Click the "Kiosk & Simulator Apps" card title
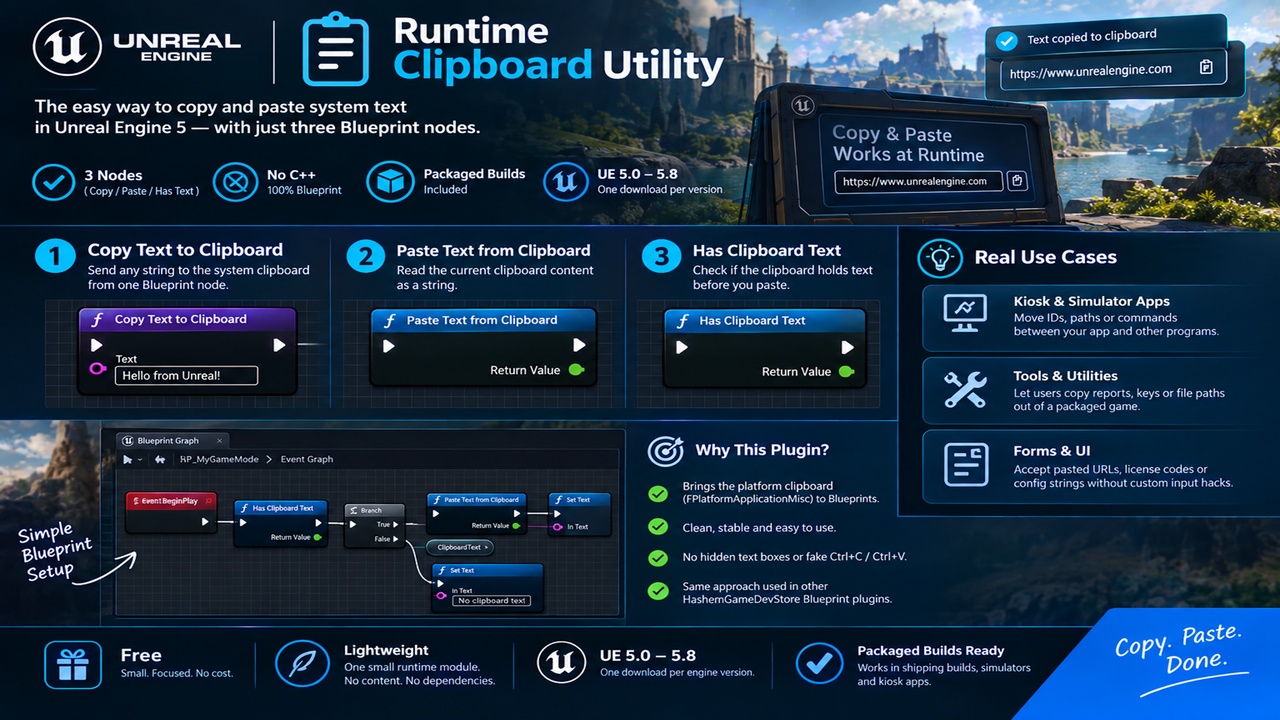 pos(1091,301)
